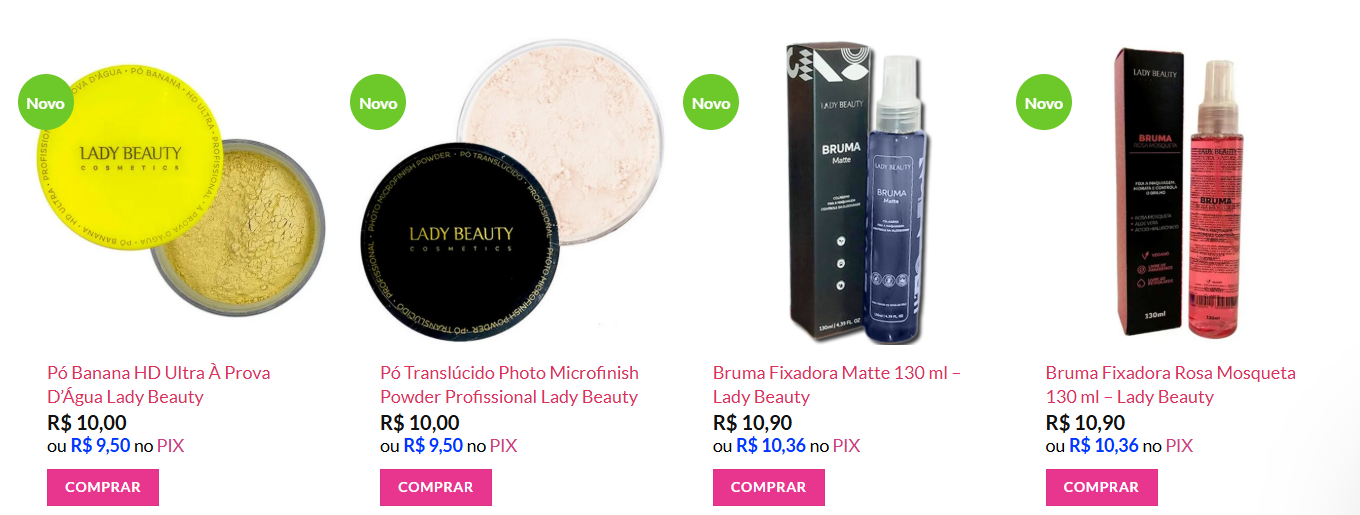Screen dimensions: 1360x515
Task: Click R$ 9,50 PIX price for Pó Translúcido
Action: [433, 446]
